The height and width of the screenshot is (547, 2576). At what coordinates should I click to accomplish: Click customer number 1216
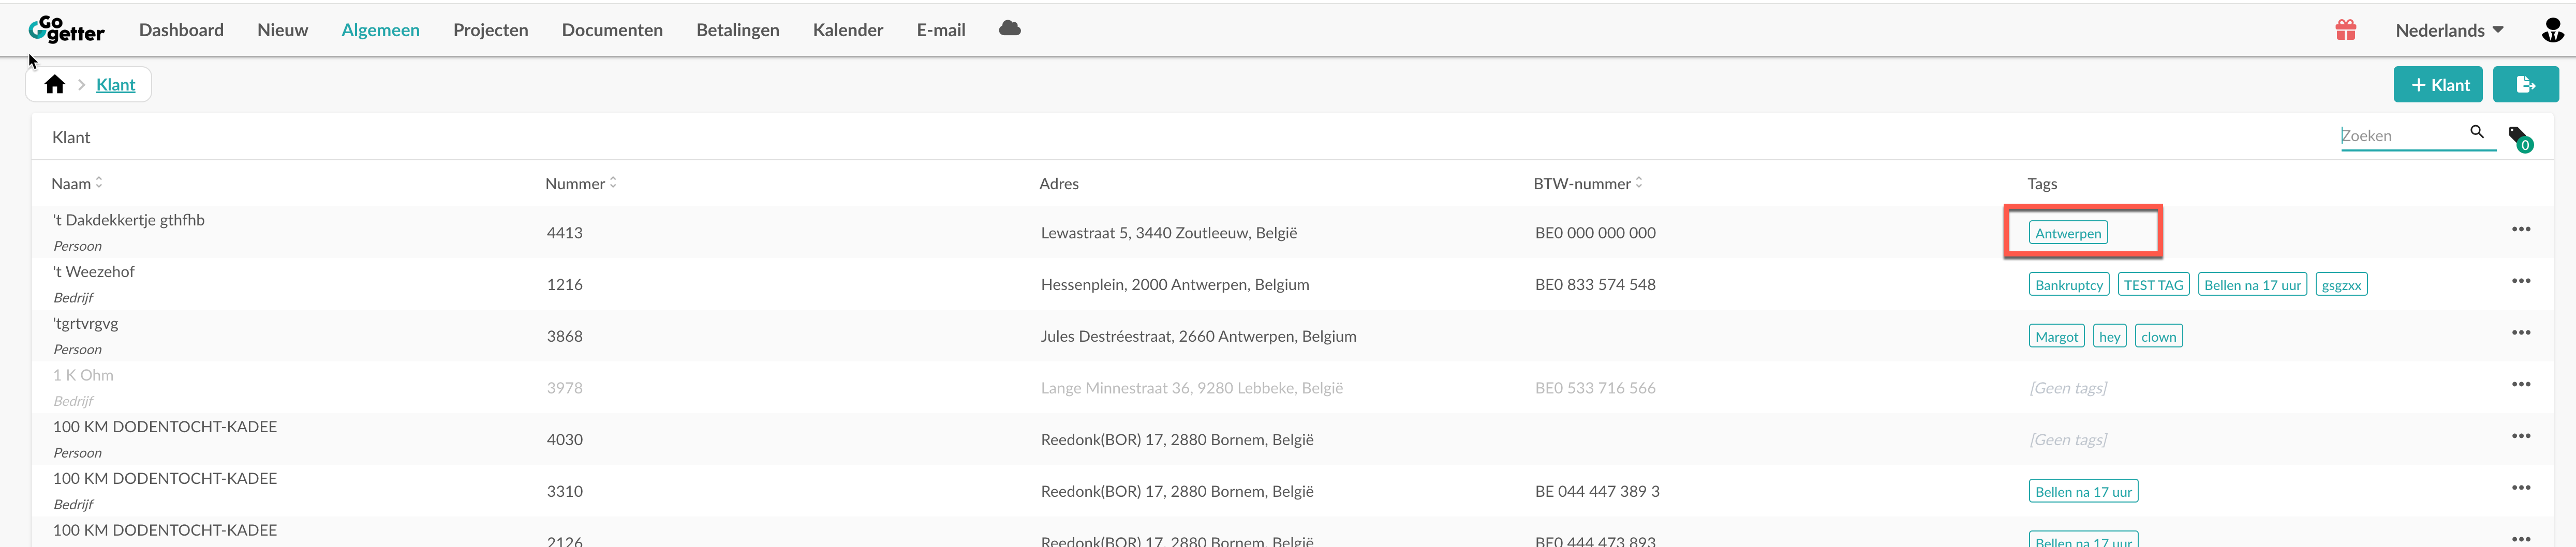click(x=565, y=285)
